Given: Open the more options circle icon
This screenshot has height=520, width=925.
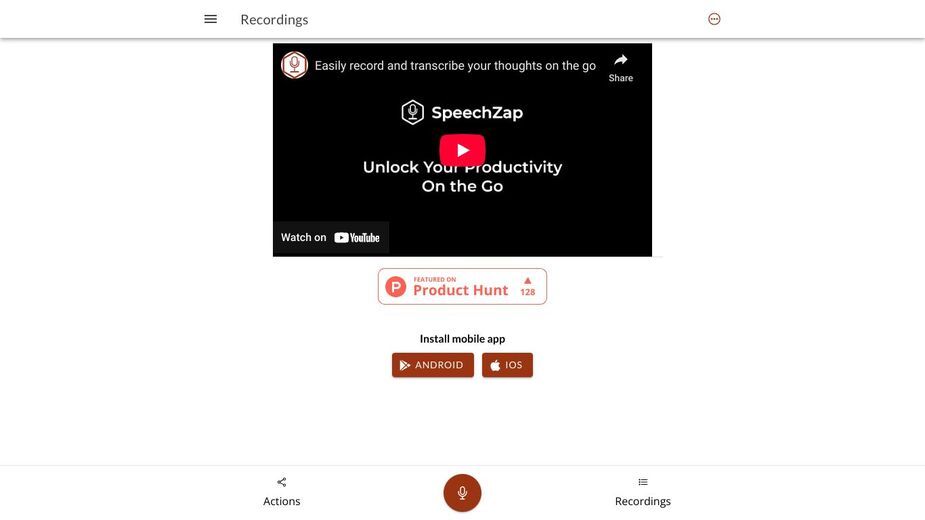Looking at the screenshot, I should [714, 19].
